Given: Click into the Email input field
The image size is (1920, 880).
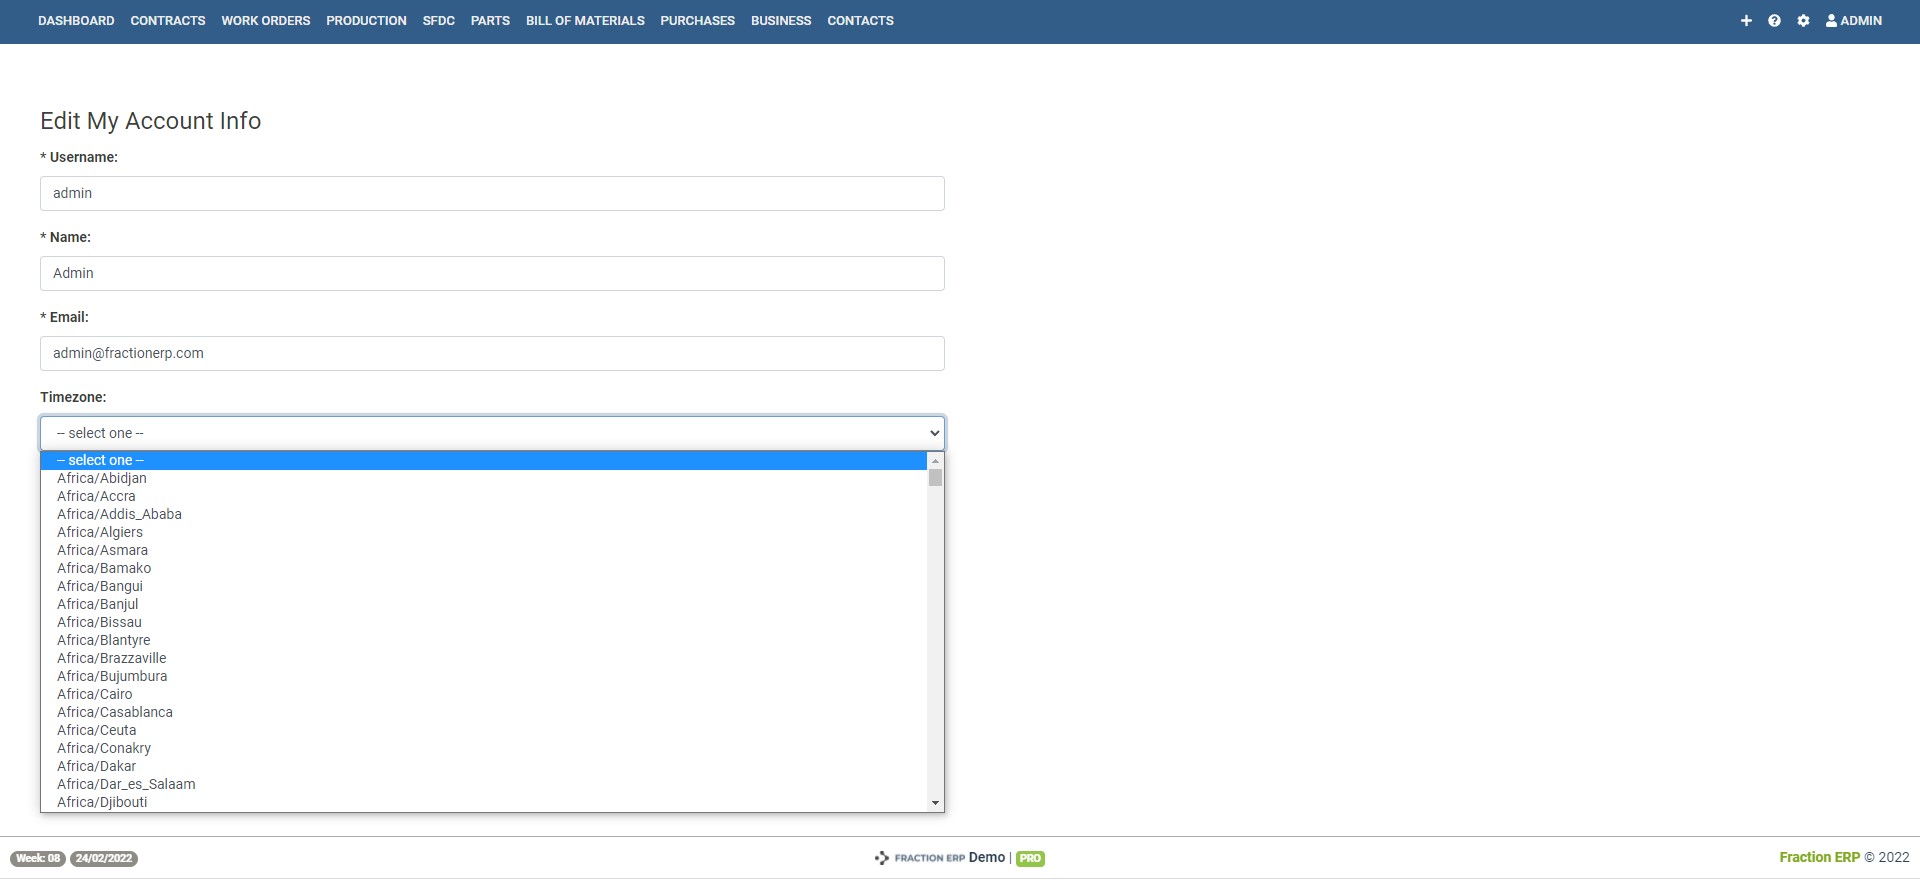Looking at the screenshot, I should click(492, 353).
